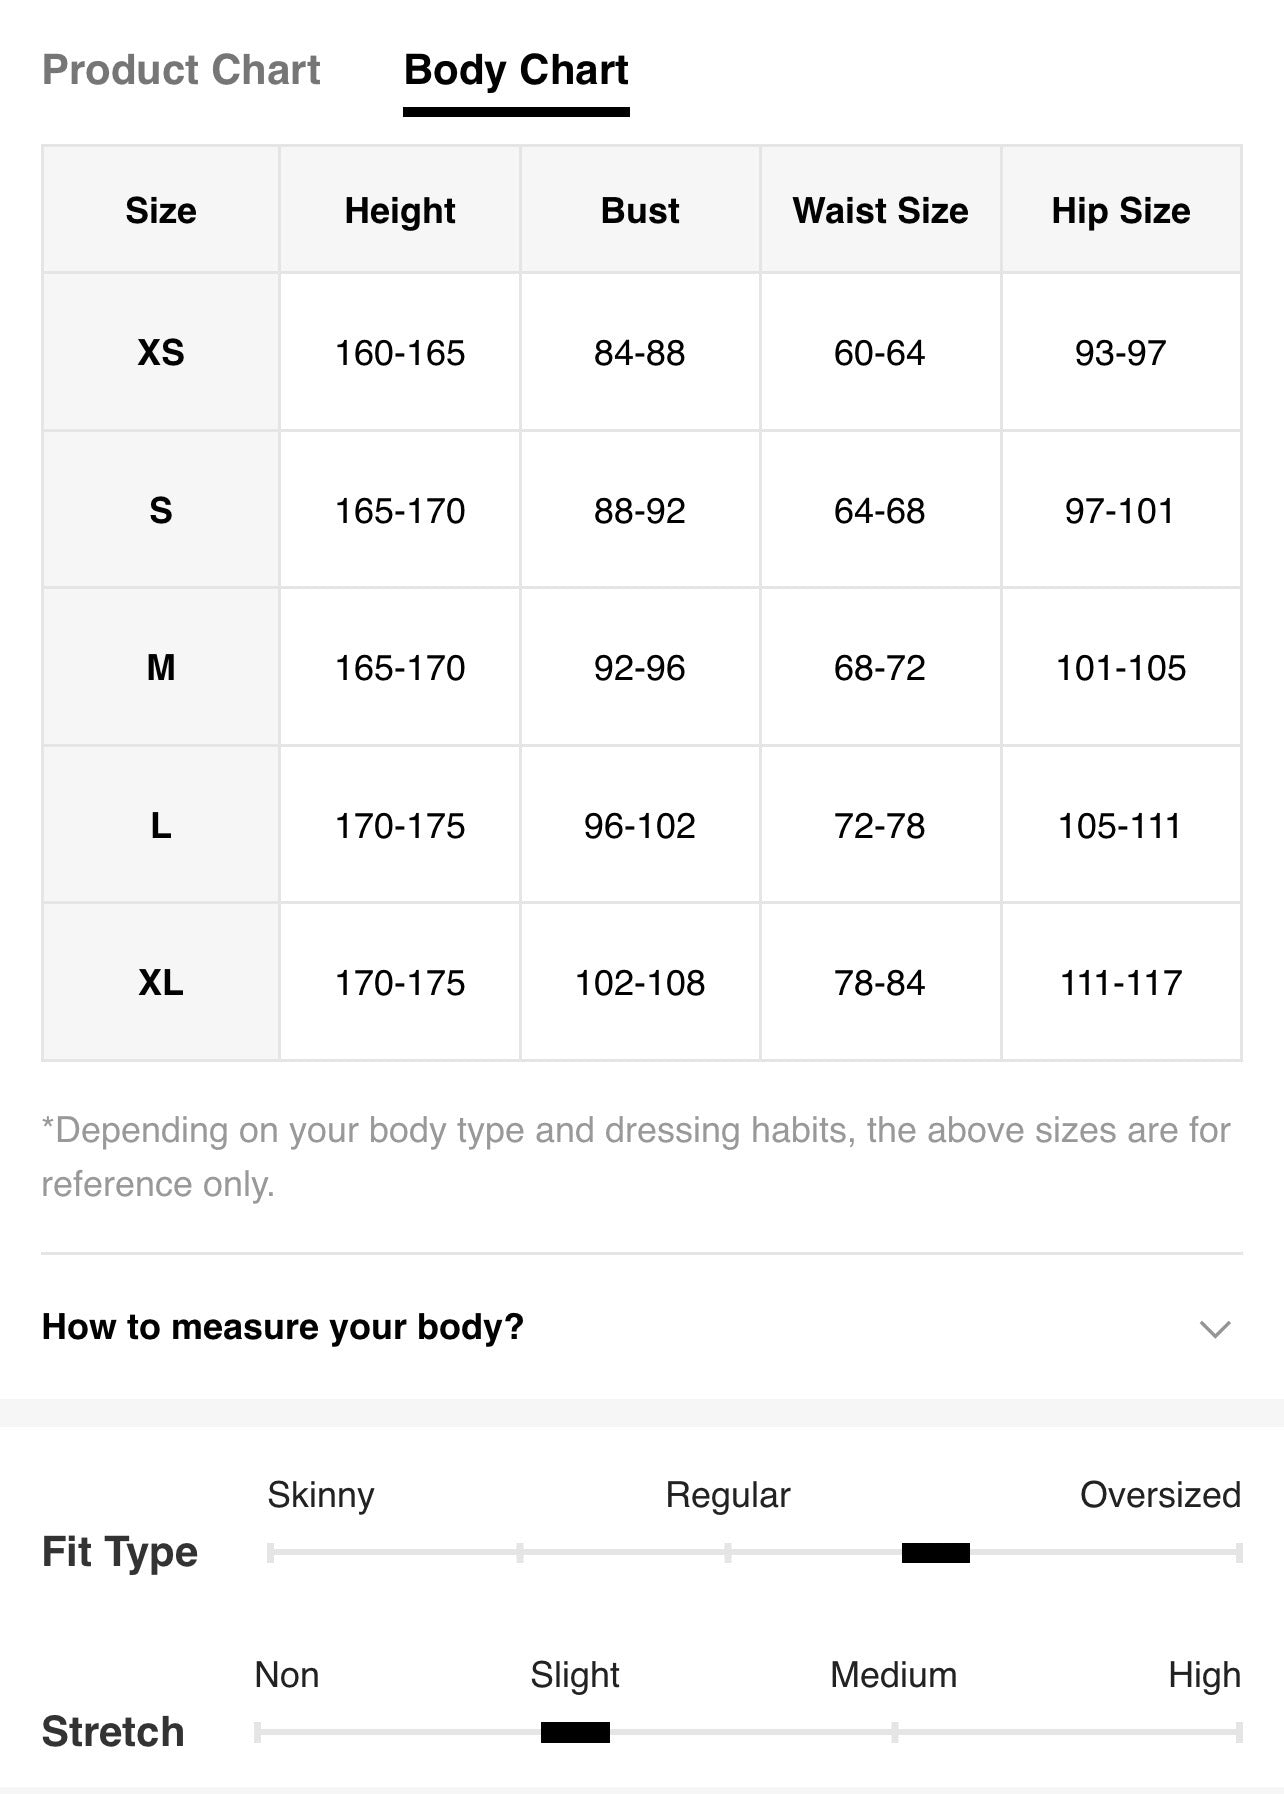Select the XL size row header
This screenshot has width=1284, height=1794.
coord(161,982)
